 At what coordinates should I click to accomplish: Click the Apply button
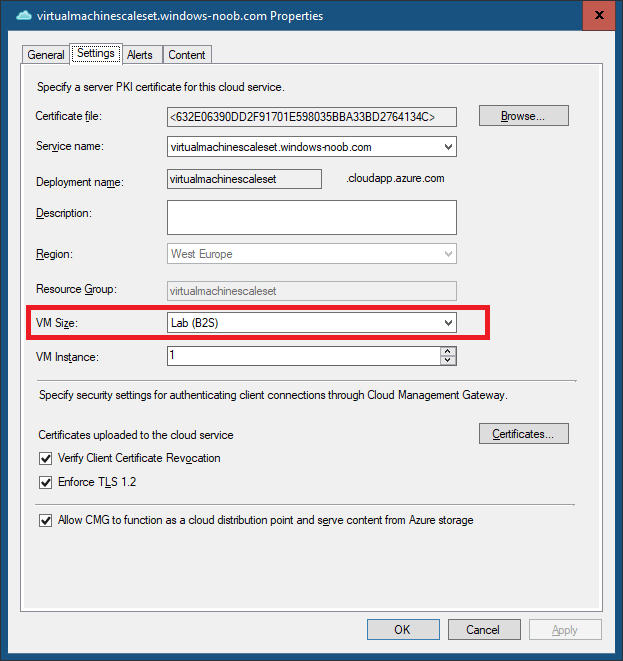(565, 629)
